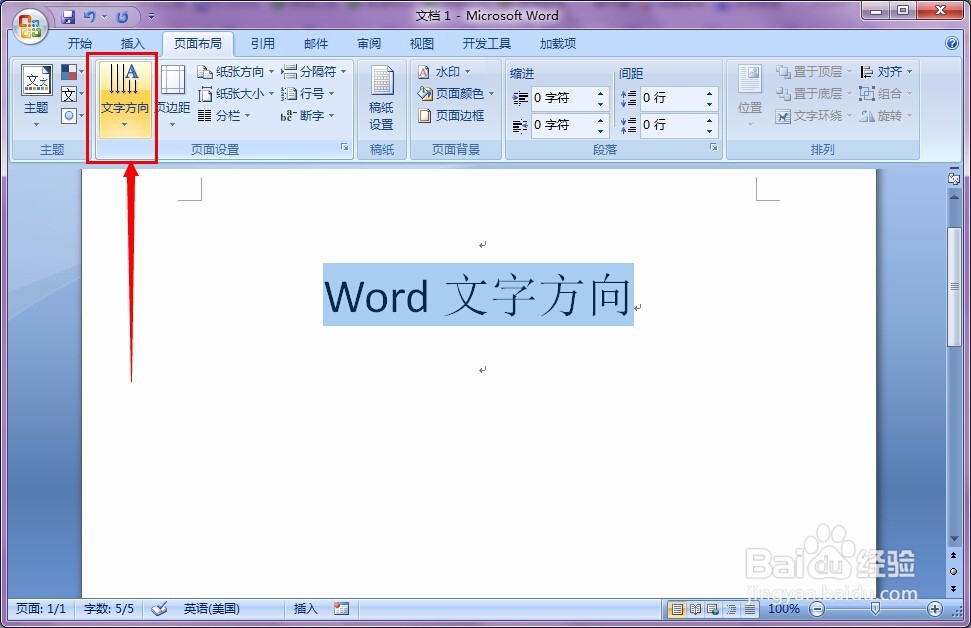Switch to print layout view

677,609
